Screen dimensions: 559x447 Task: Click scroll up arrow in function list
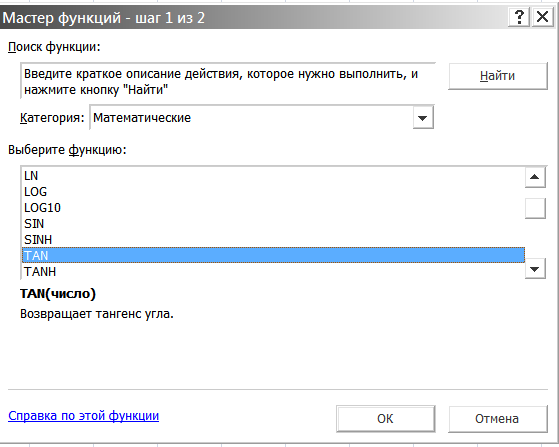[x=535, y=177]
